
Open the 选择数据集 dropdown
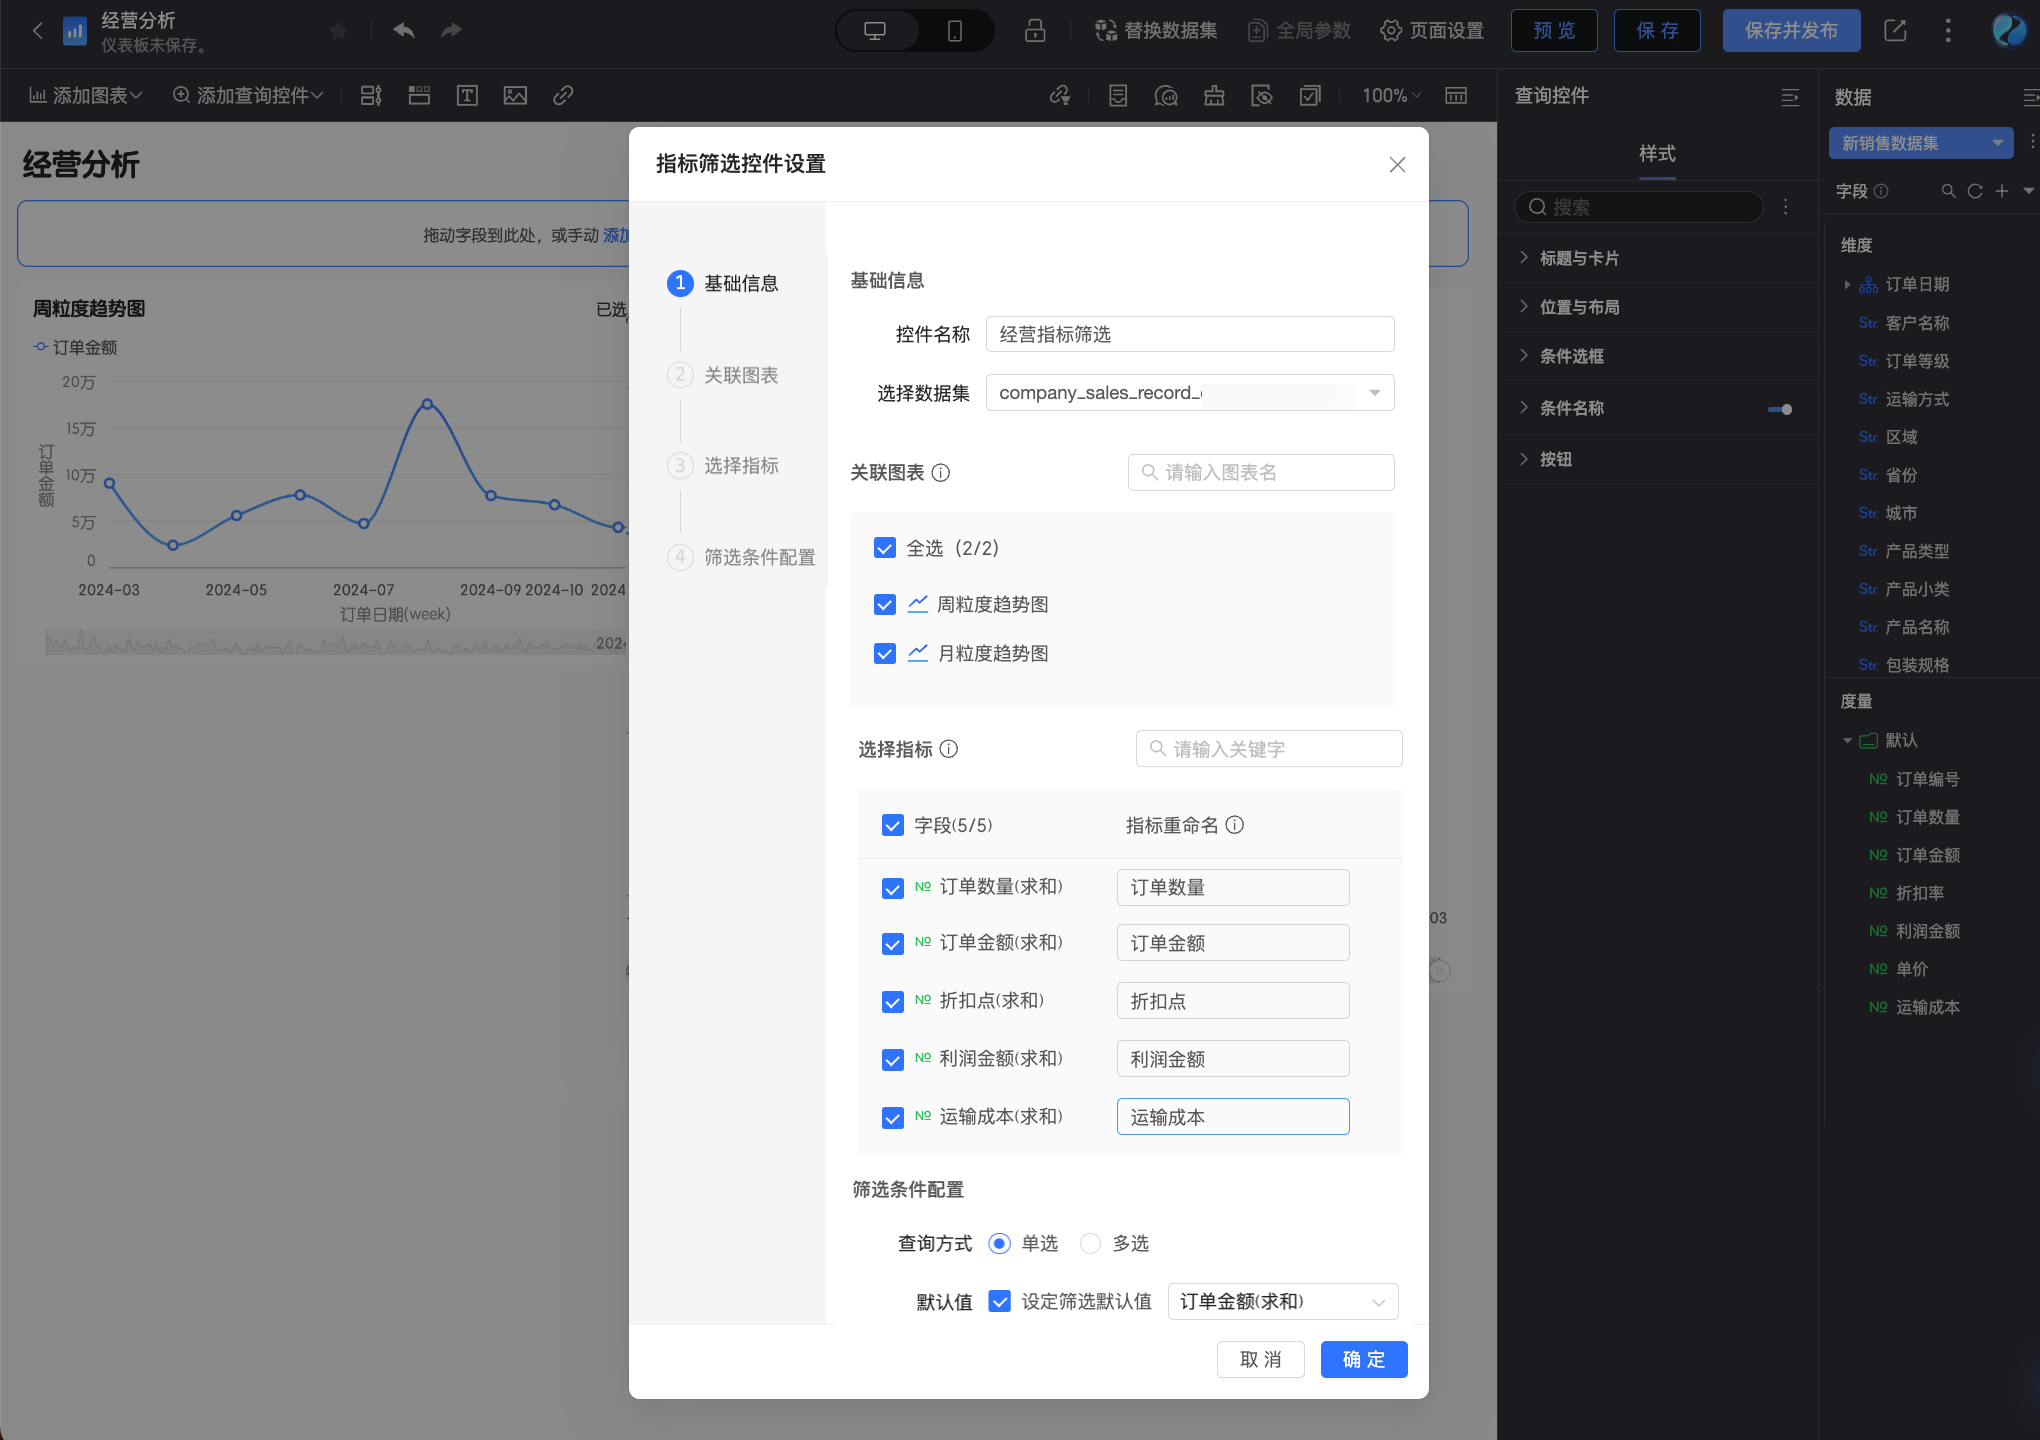1189,393
